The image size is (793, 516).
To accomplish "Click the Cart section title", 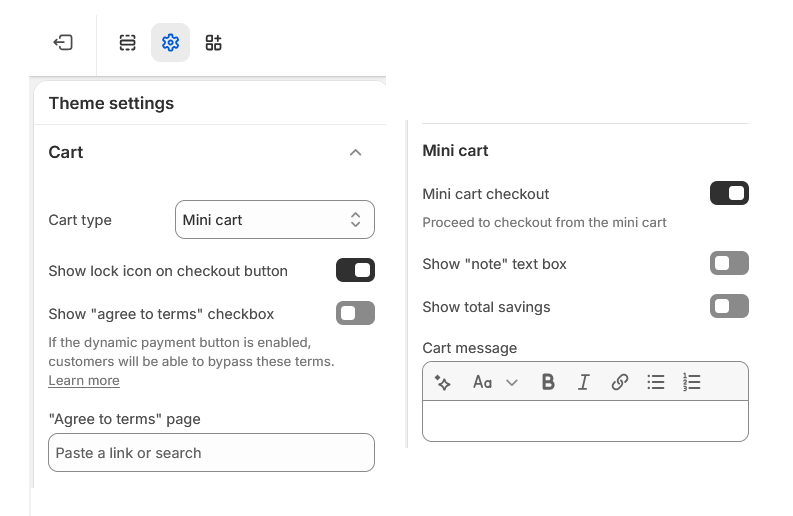I will click(x=66, y=152).
